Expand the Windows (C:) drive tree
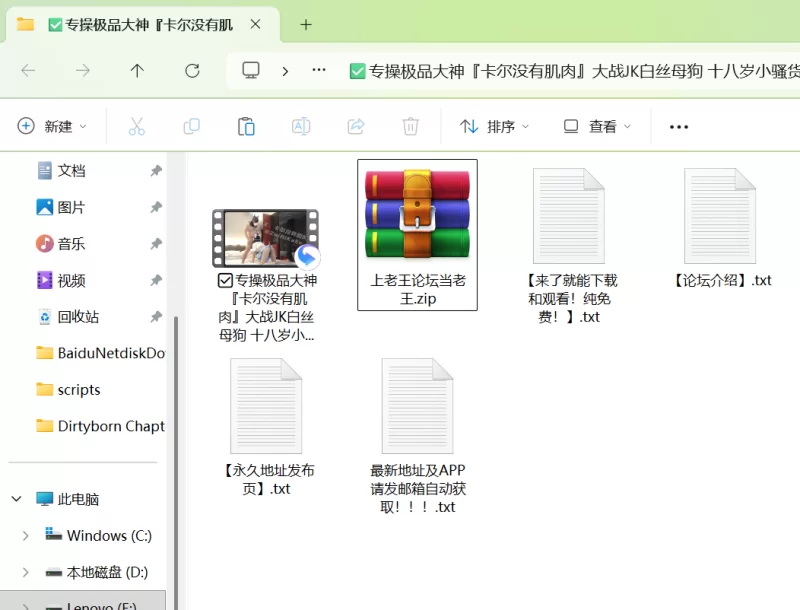Image resolution: width=800 pixels, height=610 pixels. pyautogui.click(x=25, y=536)
